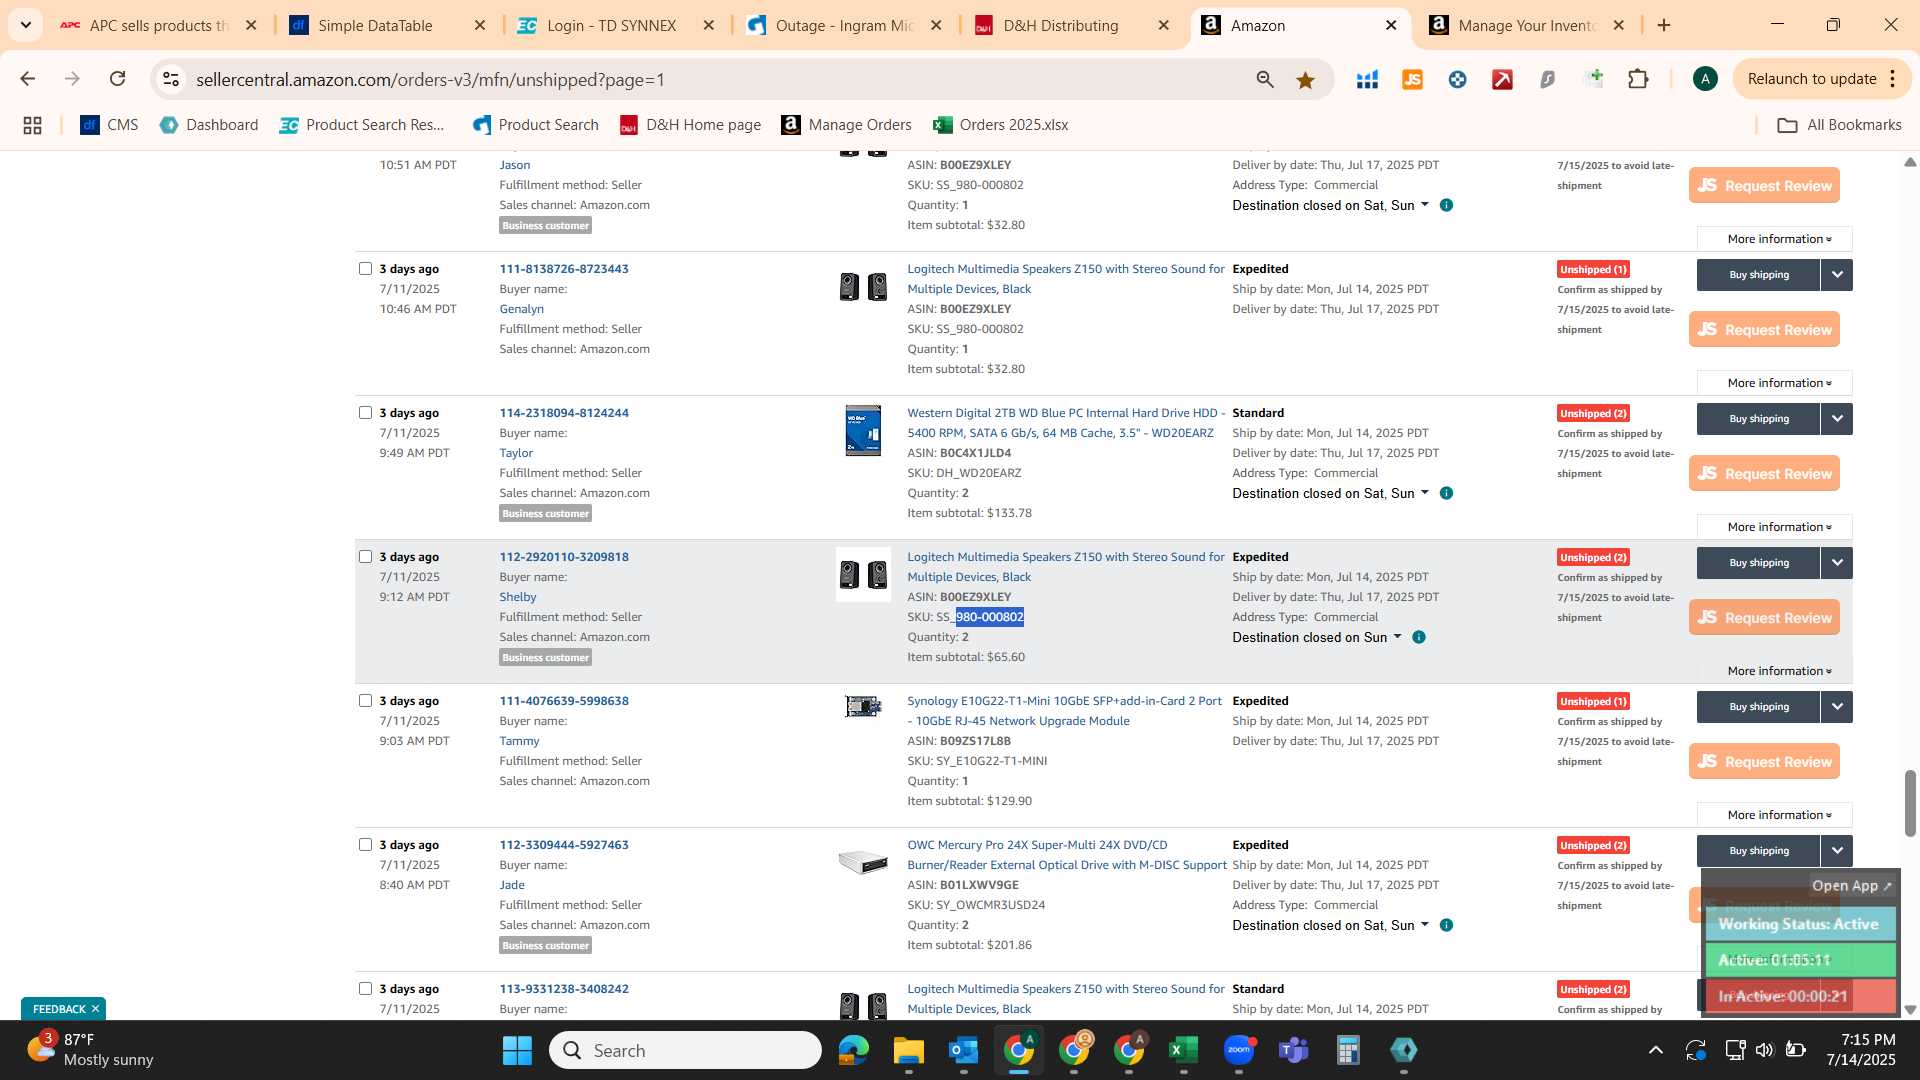This screenshot has height=1080, width=1920.
Task: Expand Buy shipping dropdown for Tammy's order
Action: pos(1837,707)
